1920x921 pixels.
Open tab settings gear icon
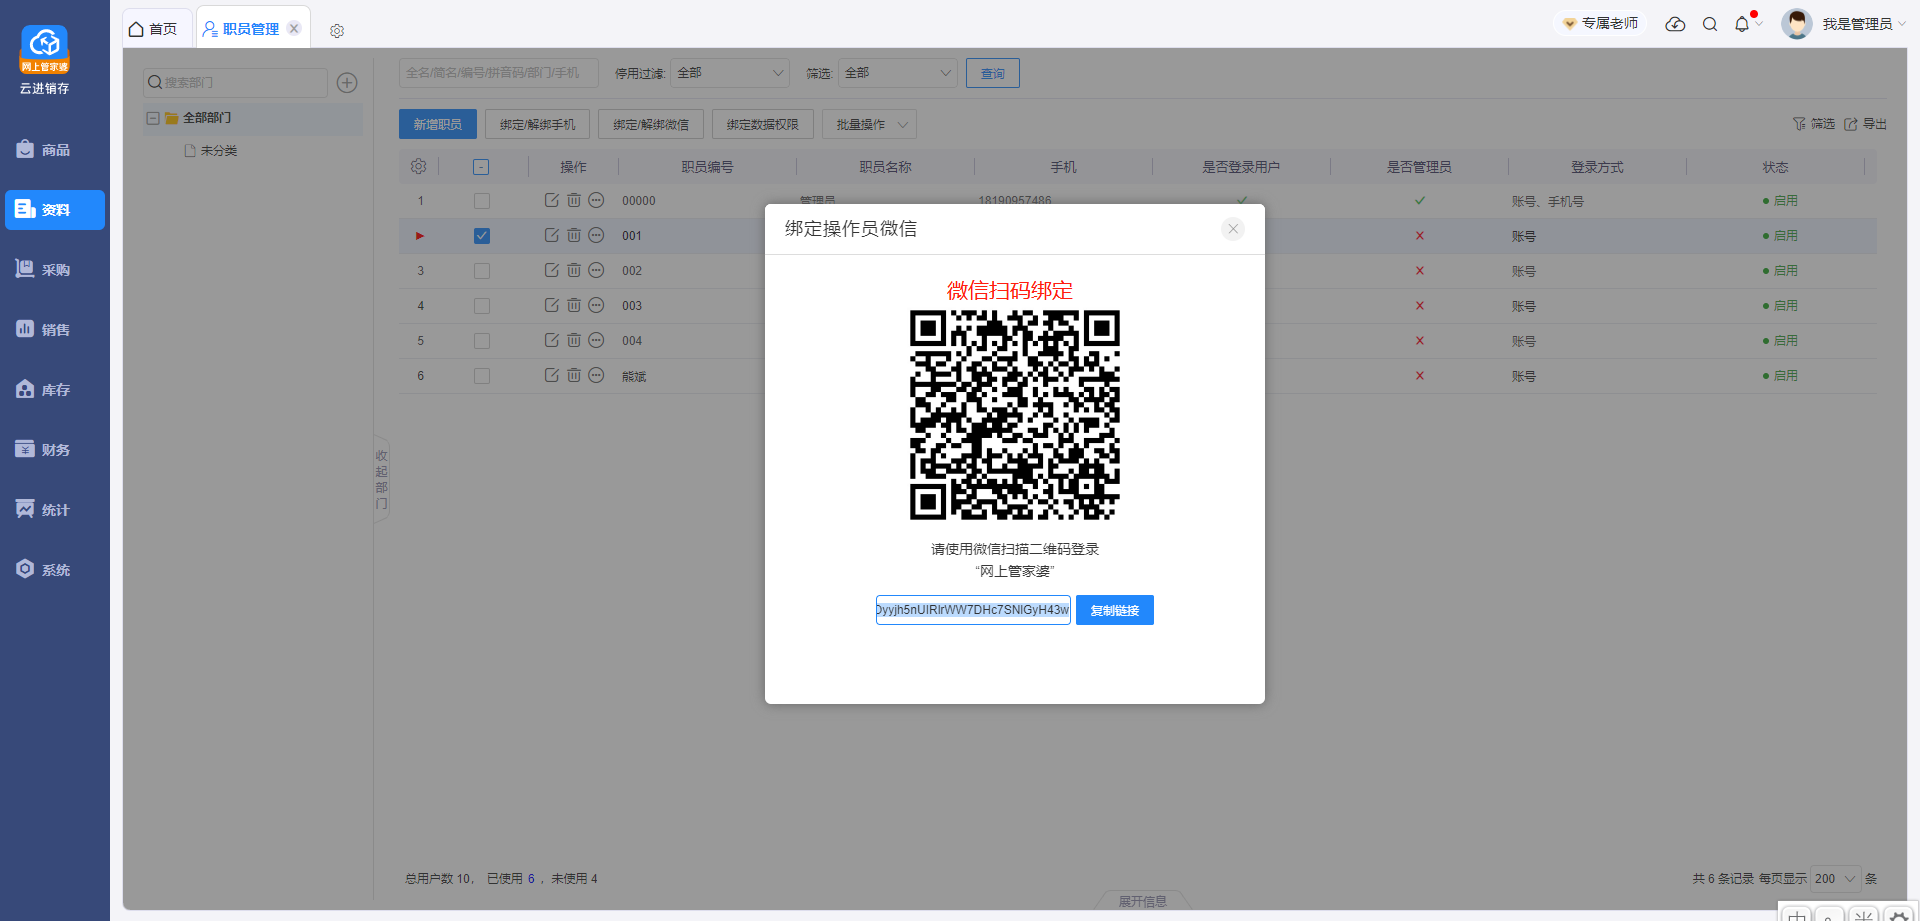click(337, 31)
